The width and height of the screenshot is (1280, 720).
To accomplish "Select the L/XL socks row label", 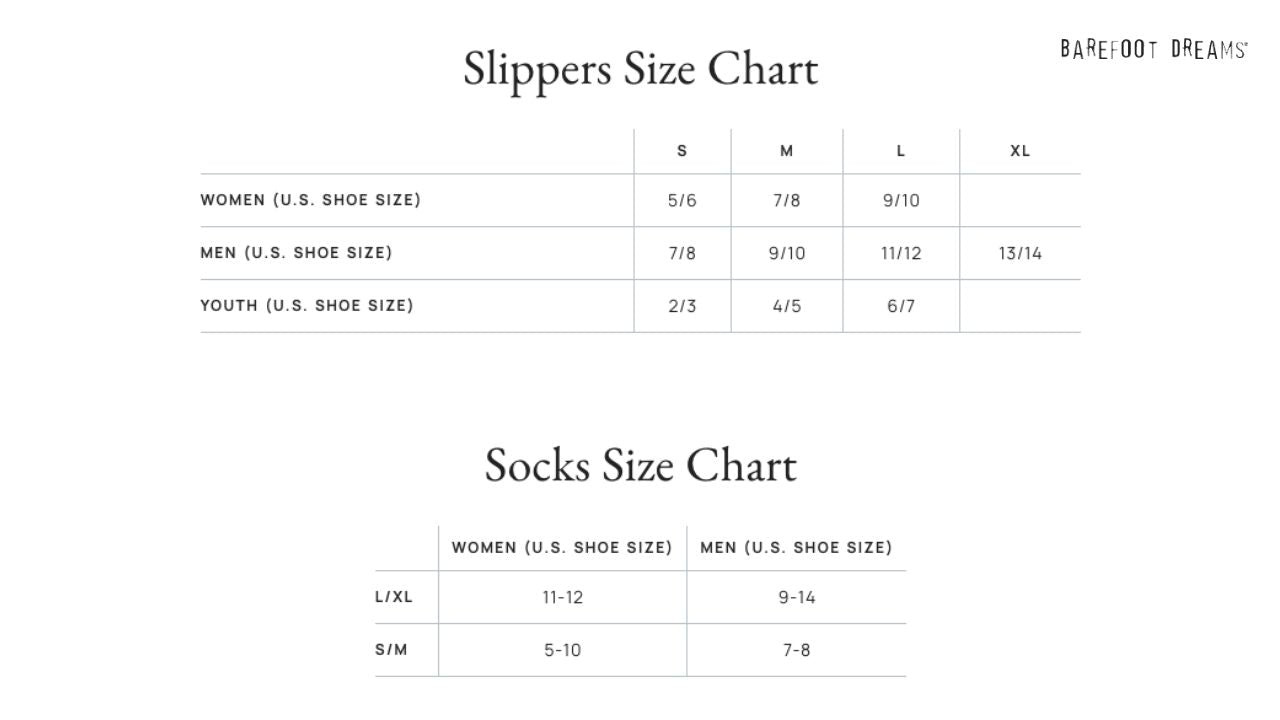I will click(x=394, y=597).
